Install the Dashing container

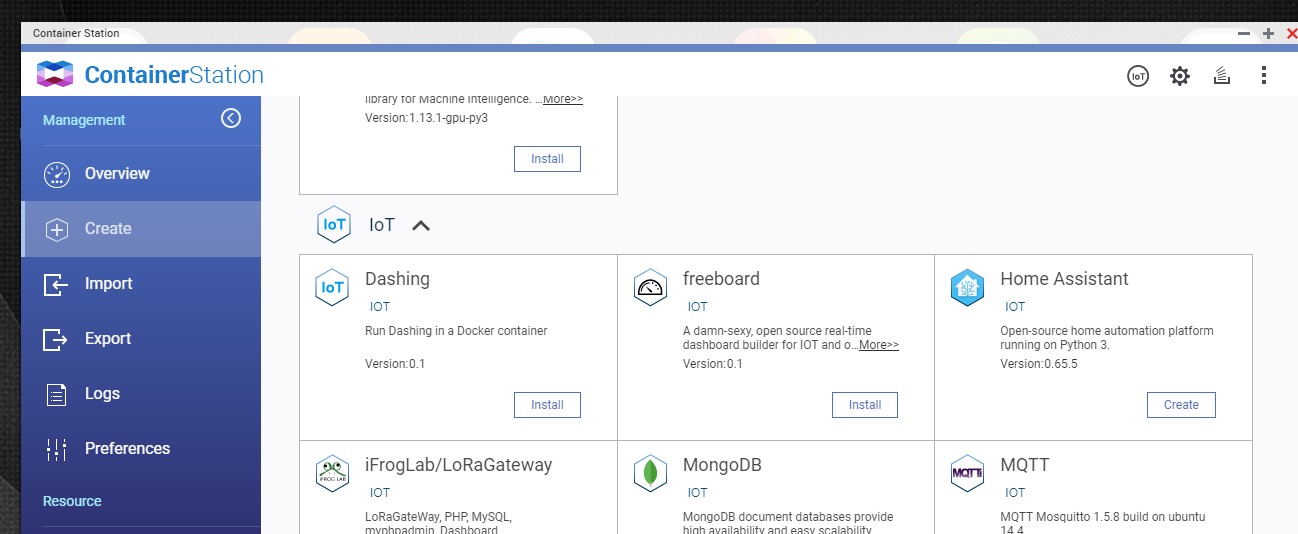click(547, 405)
